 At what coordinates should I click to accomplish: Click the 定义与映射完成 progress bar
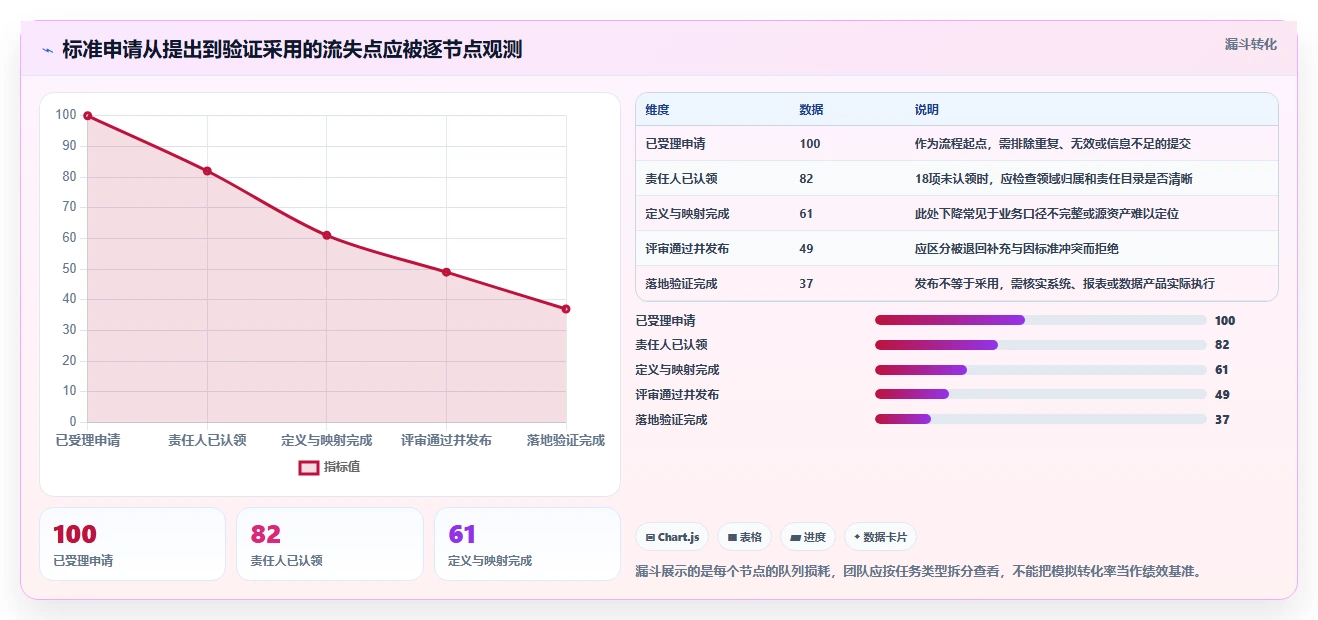coord(1040,370)
